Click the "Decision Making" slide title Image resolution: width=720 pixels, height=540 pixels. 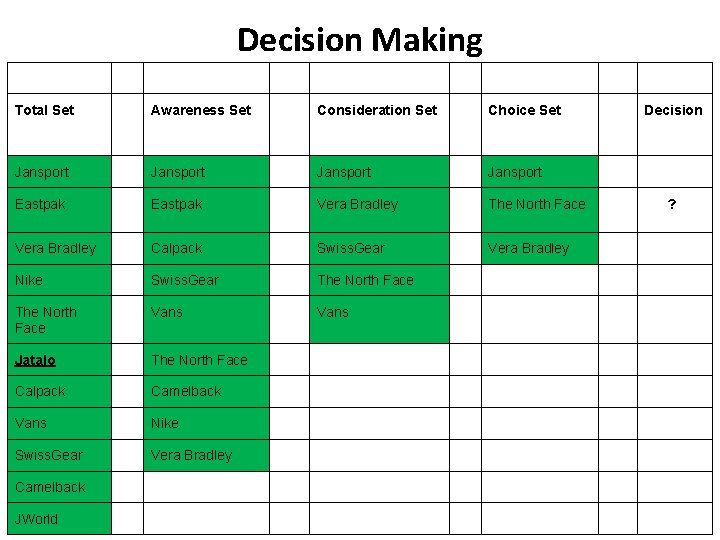pos(360,40)
